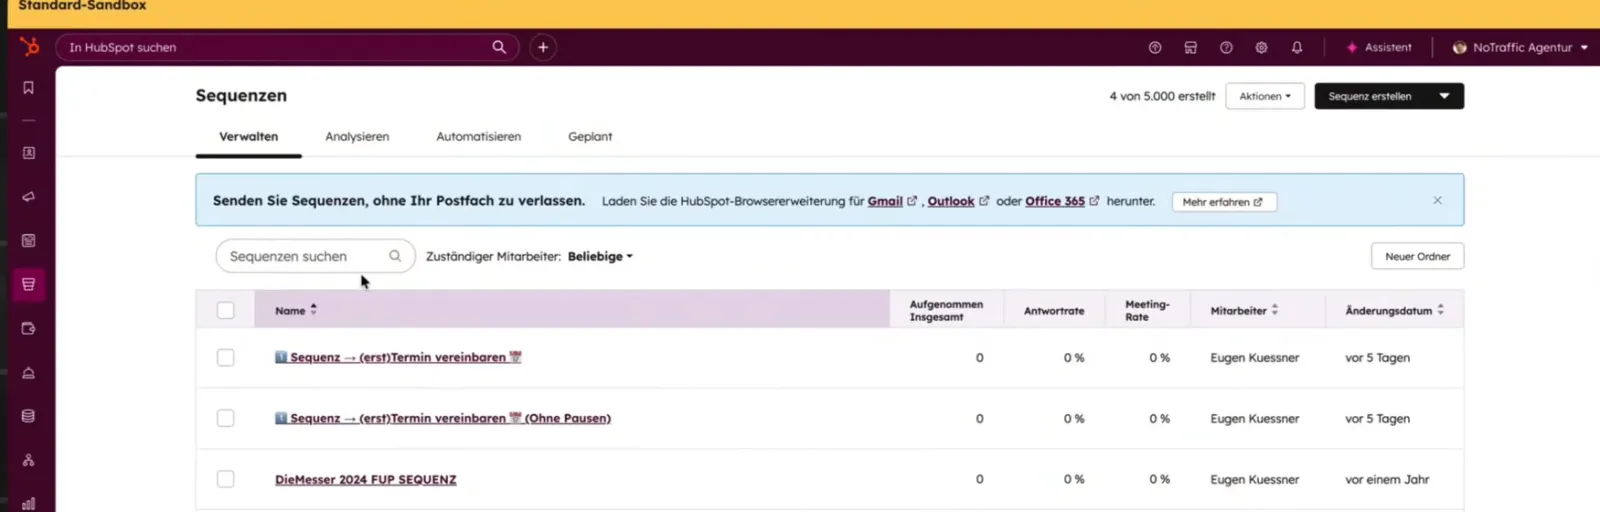
Task: Click the vor einem Jahr date cell
Action: click(1387, 479)
